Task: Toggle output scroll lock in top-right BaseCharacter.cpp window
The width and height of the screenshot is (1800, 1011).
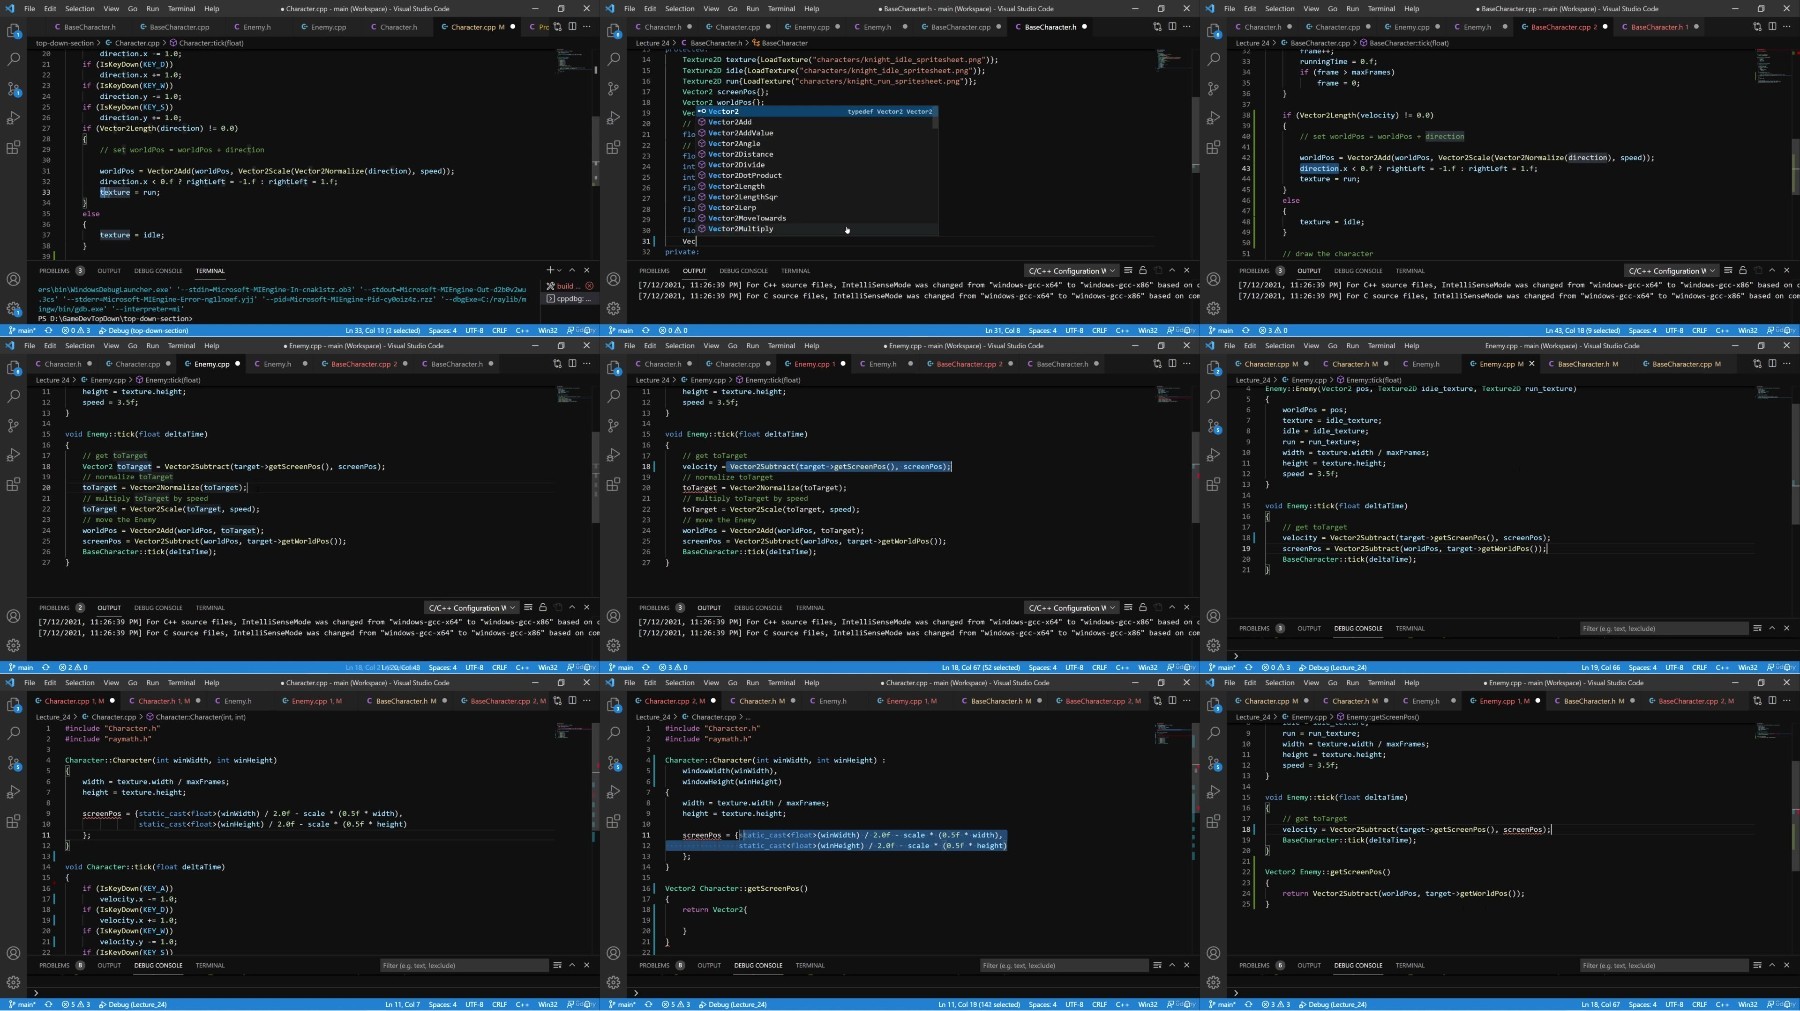Action: pyautogui.click(x=1743, y=270)
